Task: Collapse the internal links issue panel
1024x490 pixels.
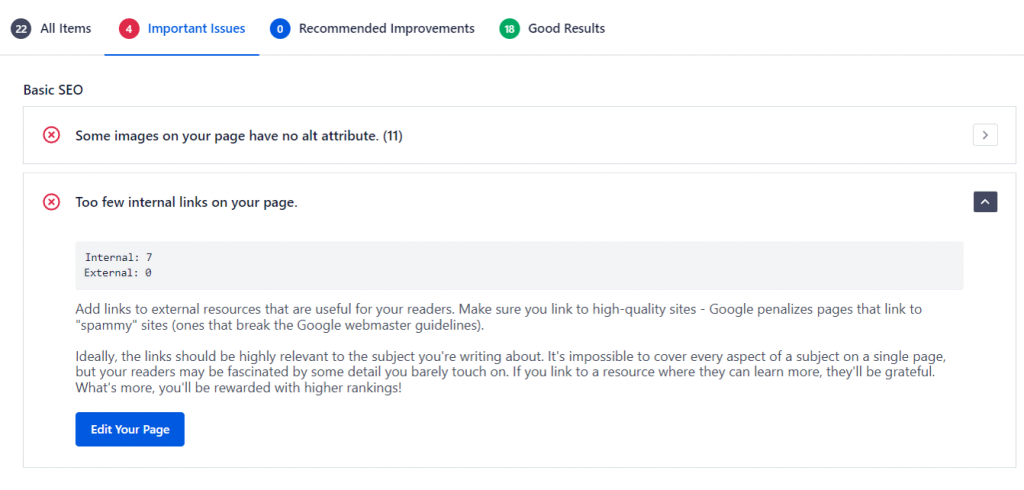Action: (985, 202)
